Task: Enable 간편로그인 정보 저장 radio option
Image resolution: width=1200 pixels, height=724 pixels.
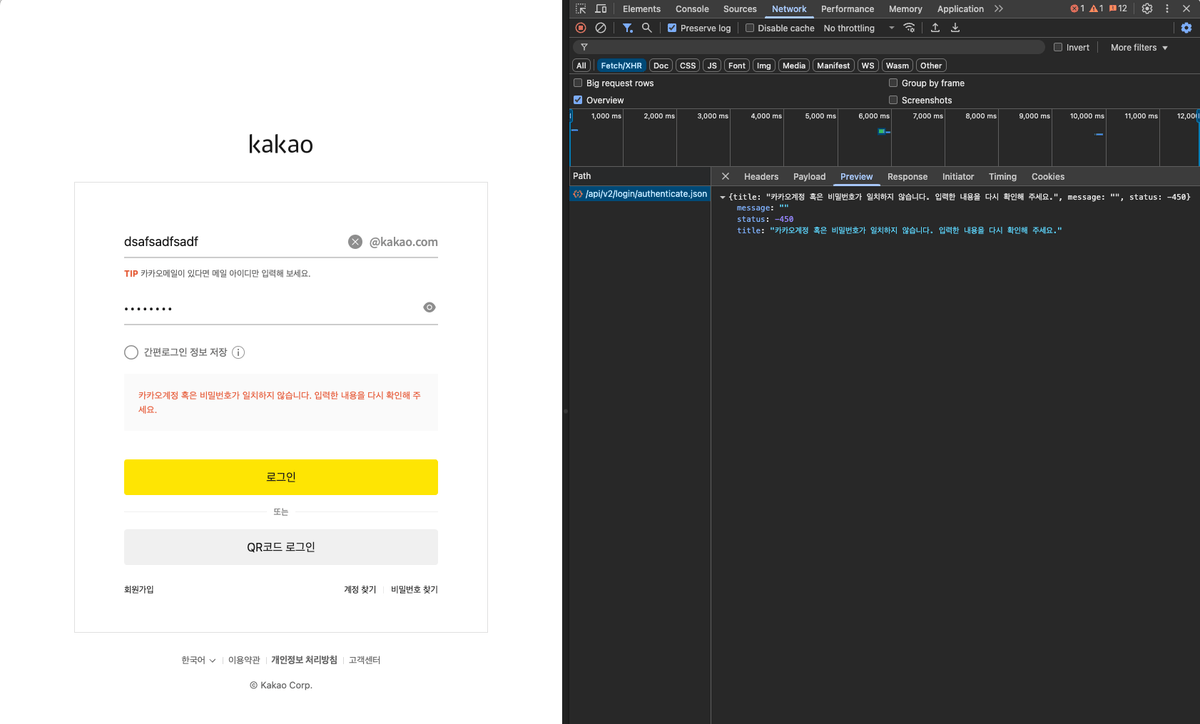Action: [x=131, y=352]
